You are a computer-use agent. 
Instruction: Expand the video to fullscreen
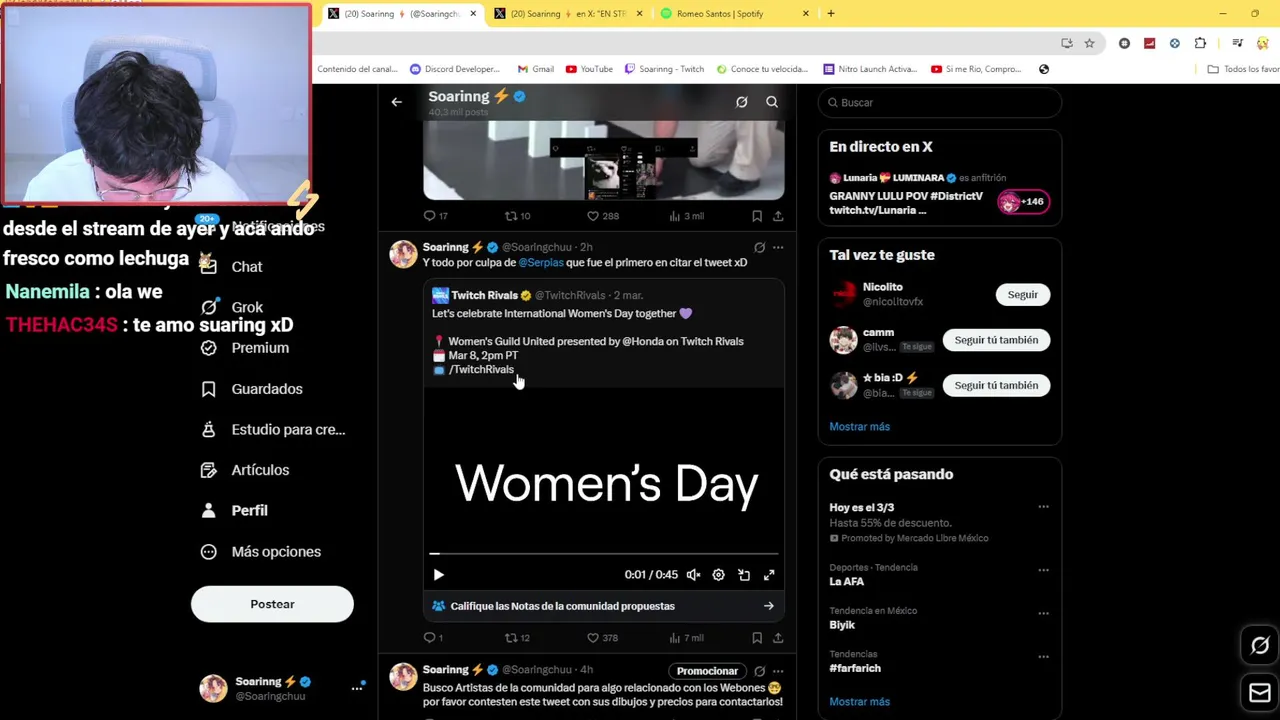tap(769, 575)
